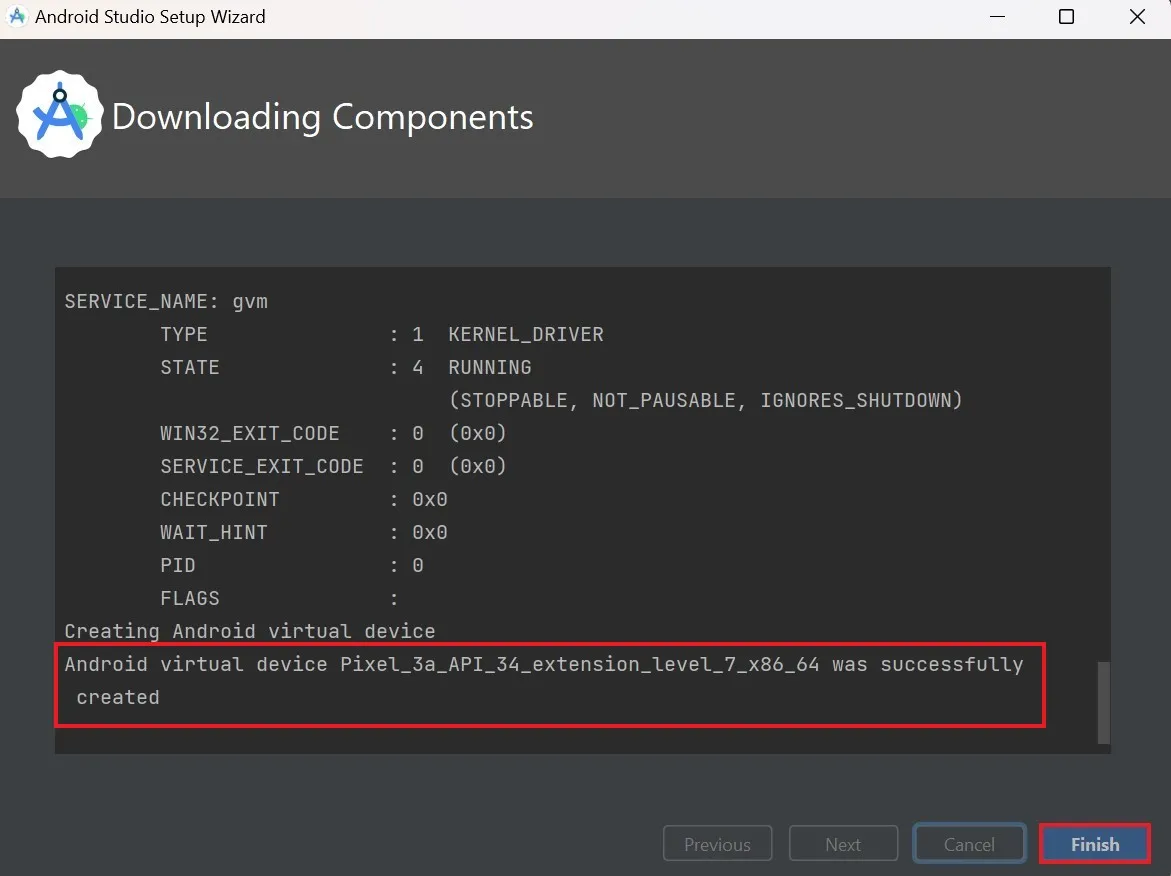Click the disabled Next button
Image resolution: width=1171 pixels, height=876 pixels.
(843, 843)
